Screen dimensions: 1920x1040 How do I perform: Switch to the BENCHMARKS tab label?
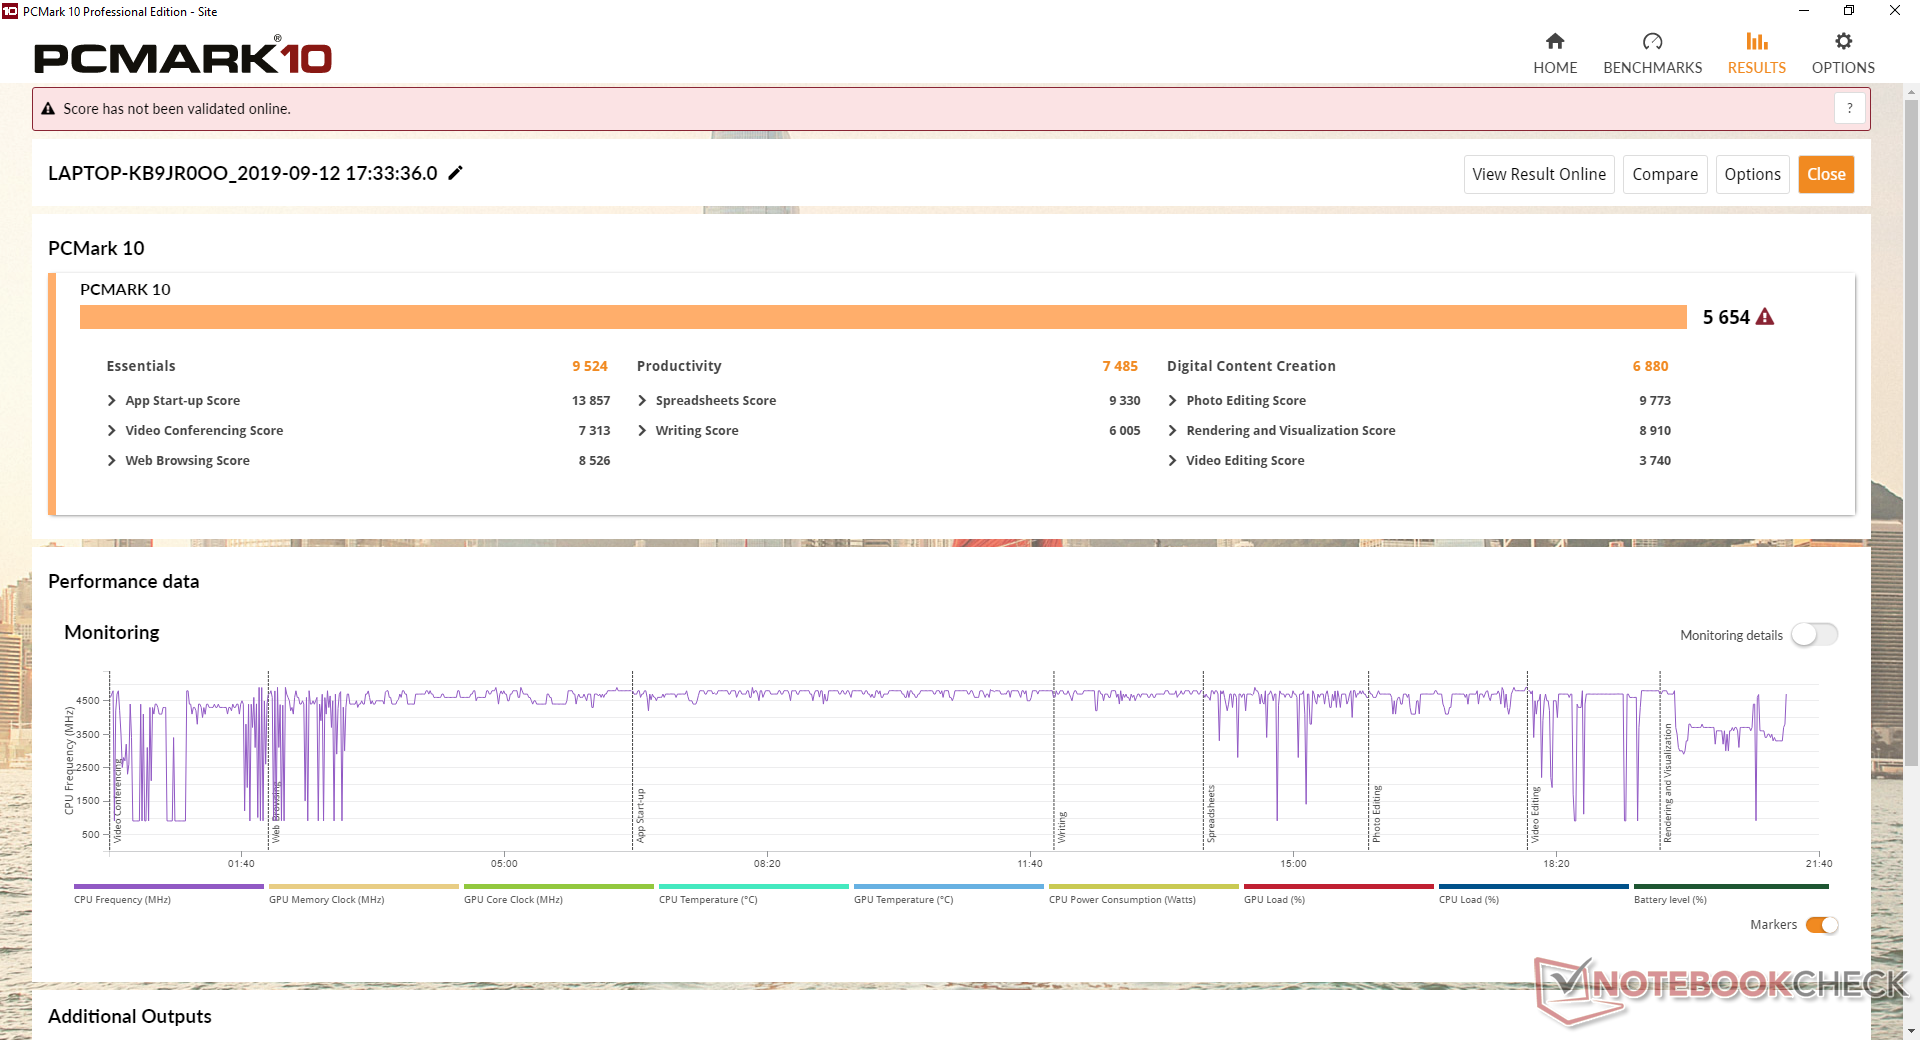[1652, 68]
